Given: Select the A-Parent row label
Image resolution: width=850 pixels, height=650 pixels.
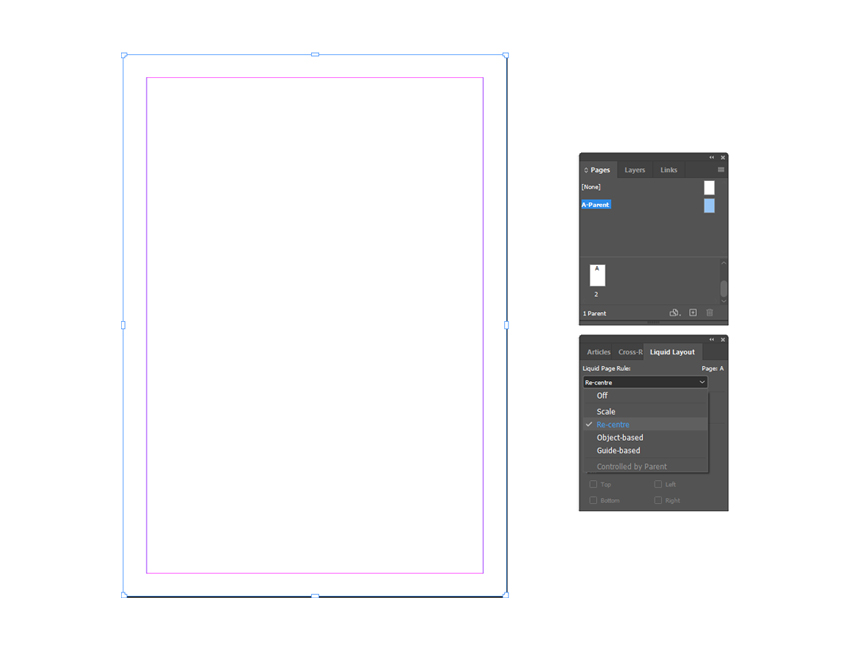Looking at the screenshot, I should click(x=596, y=205).
